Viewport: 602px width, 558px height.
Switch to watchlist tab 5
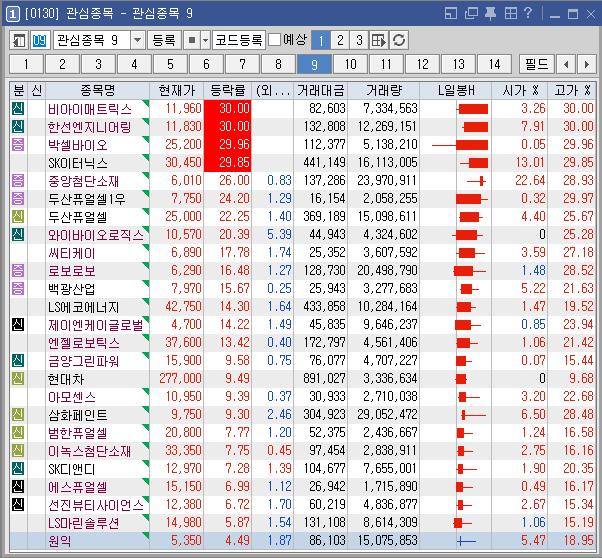(170, 64)
